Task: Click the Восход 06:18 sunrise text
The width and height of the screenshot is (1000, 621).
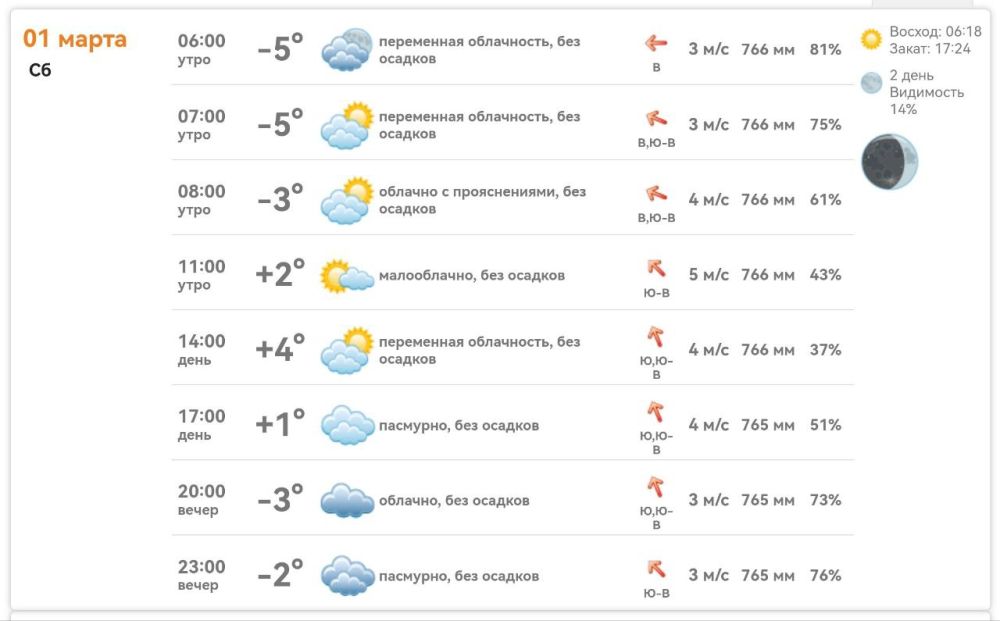Action: coord(935,31)
